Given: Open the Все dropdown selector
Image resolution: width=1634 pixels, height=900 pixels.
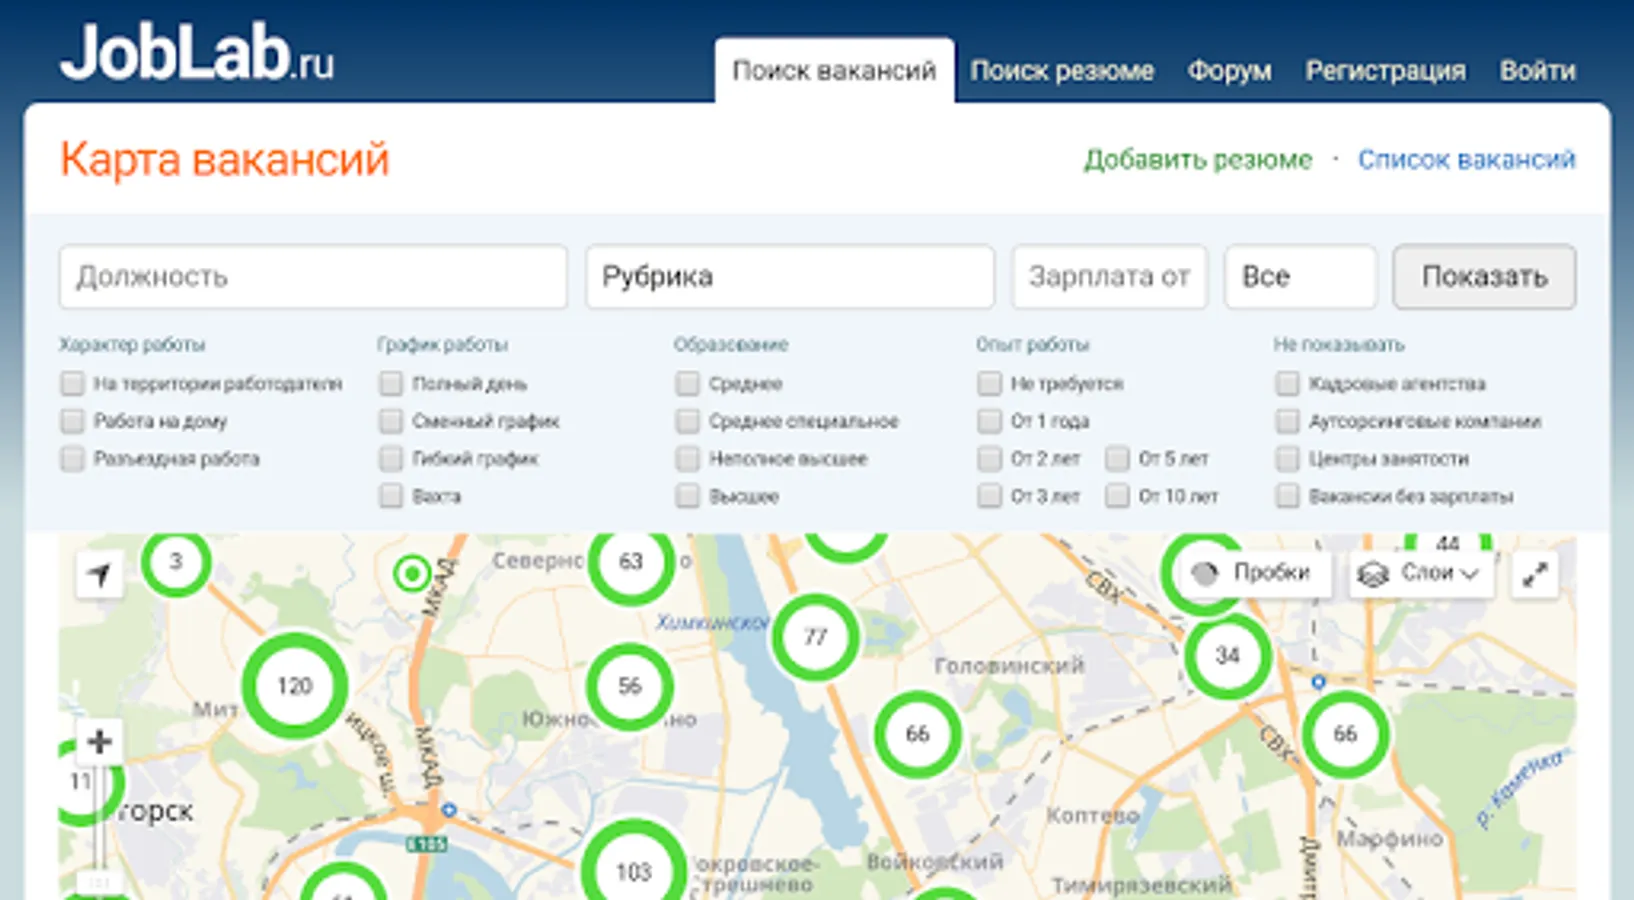Looking at the screenshot, I should pos(1300,276).
